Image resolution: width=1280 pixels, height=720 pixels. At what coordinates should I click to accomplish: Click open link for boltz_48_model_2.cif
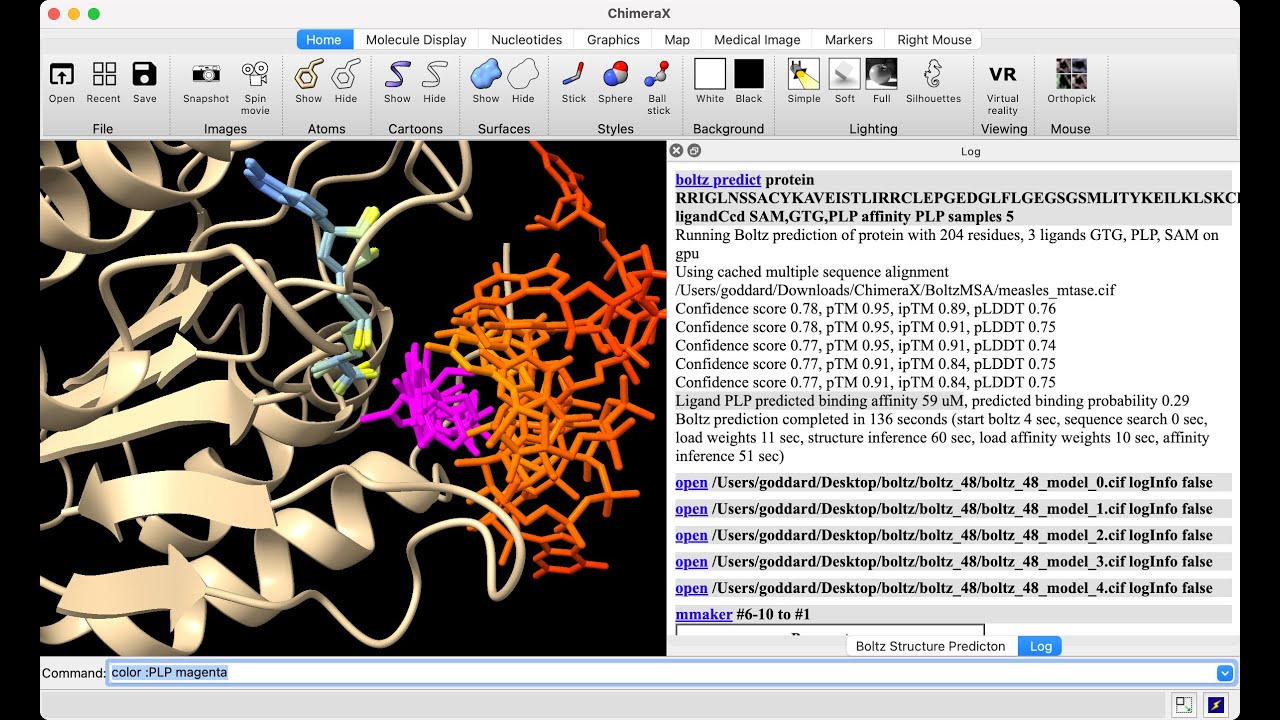tap(691, 535)
